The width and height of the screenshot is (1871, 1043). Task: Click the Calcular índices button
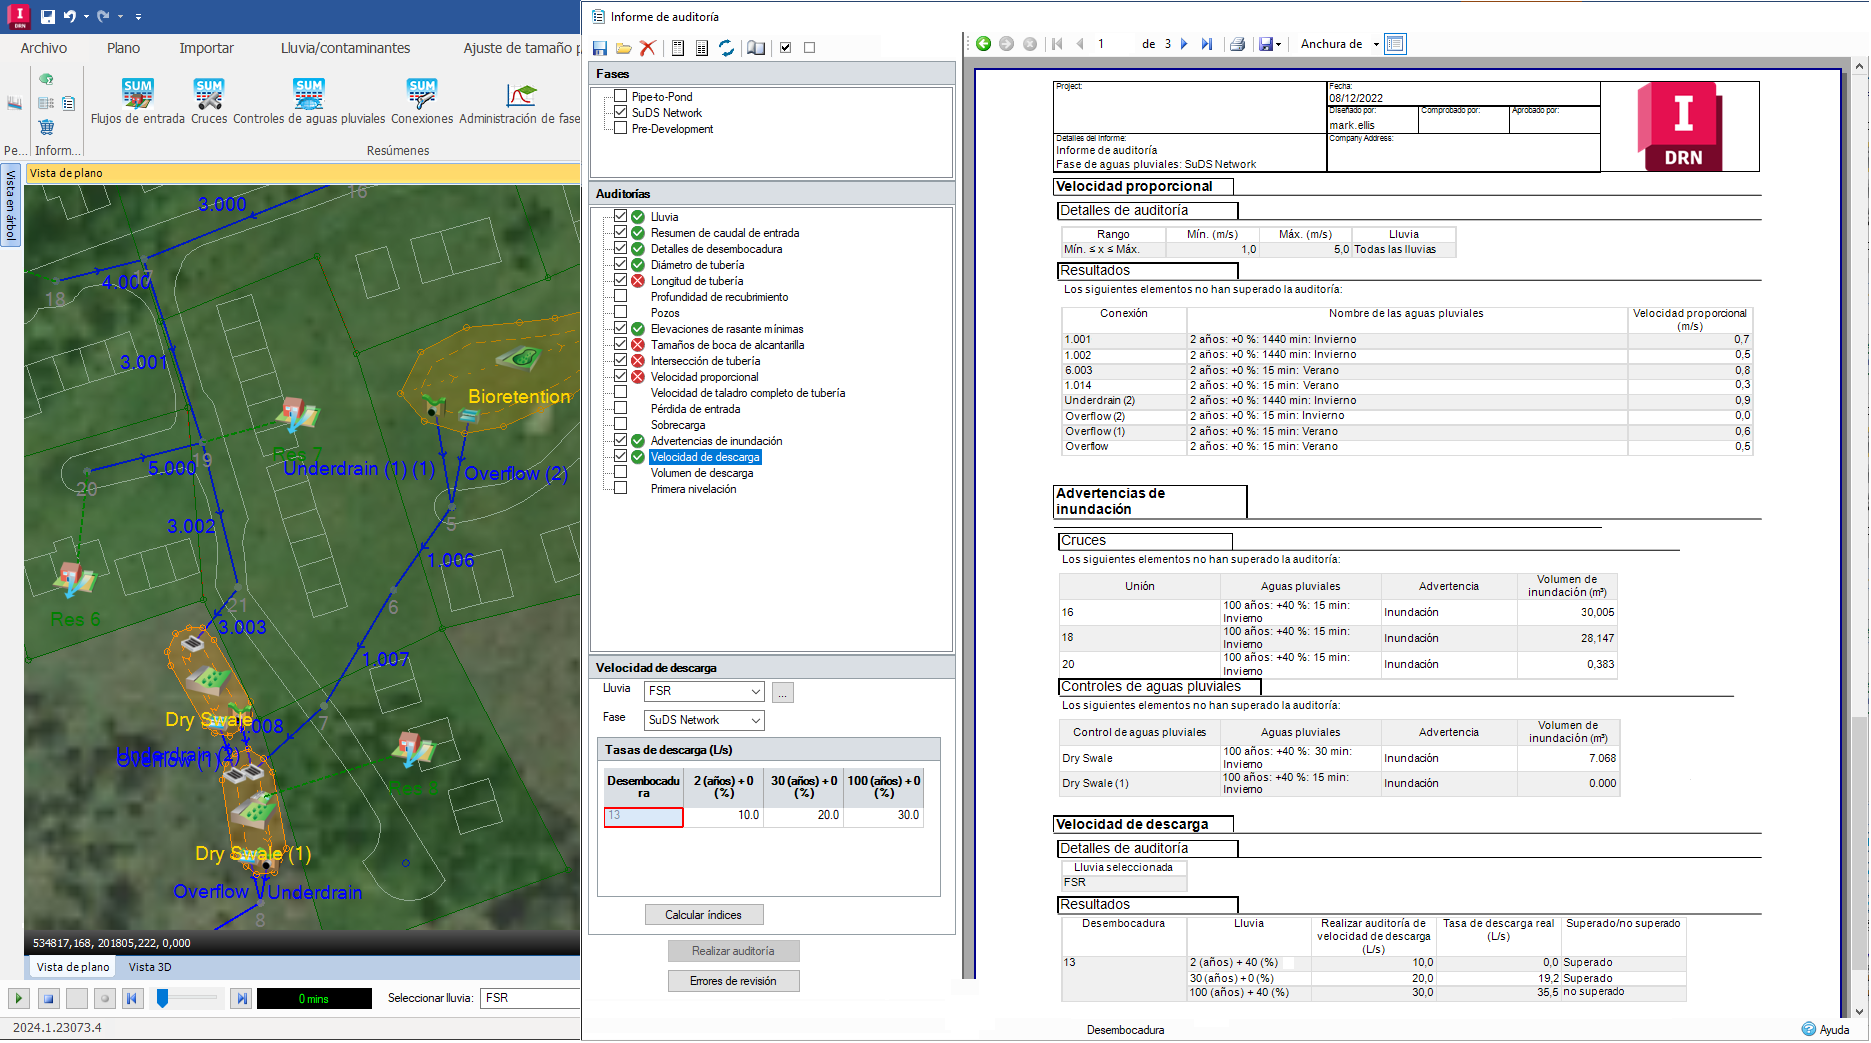coord(704,916)
